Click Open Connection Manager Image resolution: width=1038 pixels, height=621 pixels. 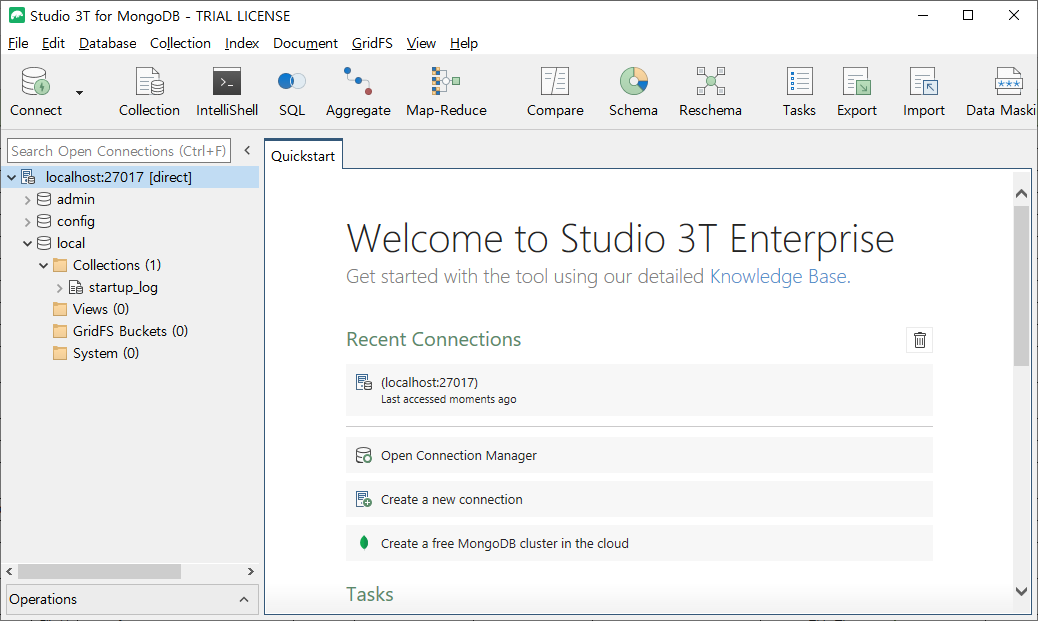[x=639, y=455]
